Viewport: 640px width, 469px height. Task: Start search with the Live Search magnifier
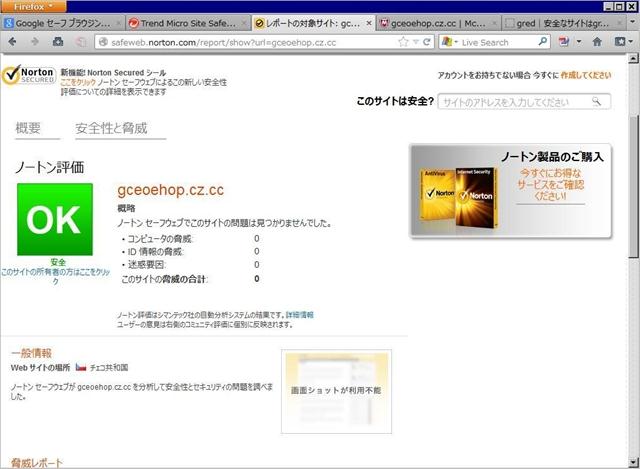tap(542, 42)
